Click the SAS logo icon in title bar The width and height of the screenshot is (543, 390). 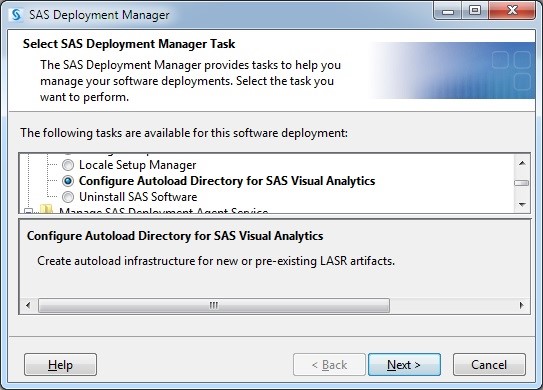[x=16, y=15]
